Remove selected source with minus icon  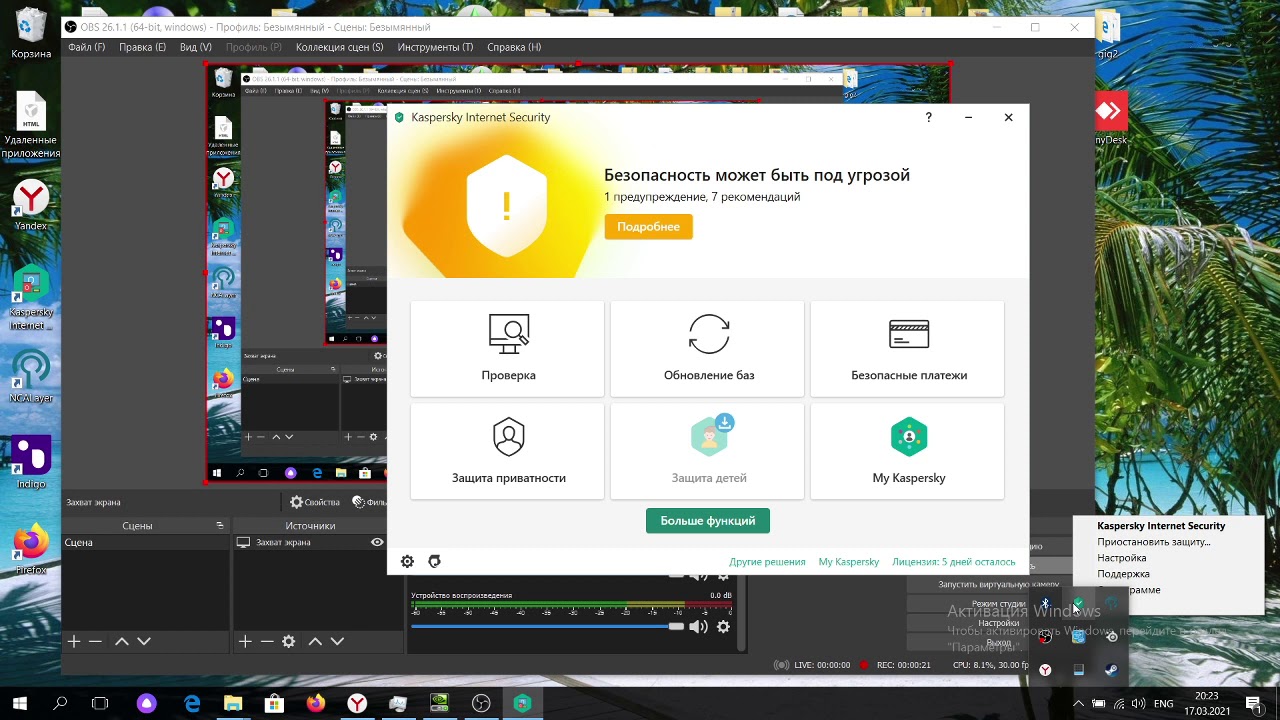267,641
